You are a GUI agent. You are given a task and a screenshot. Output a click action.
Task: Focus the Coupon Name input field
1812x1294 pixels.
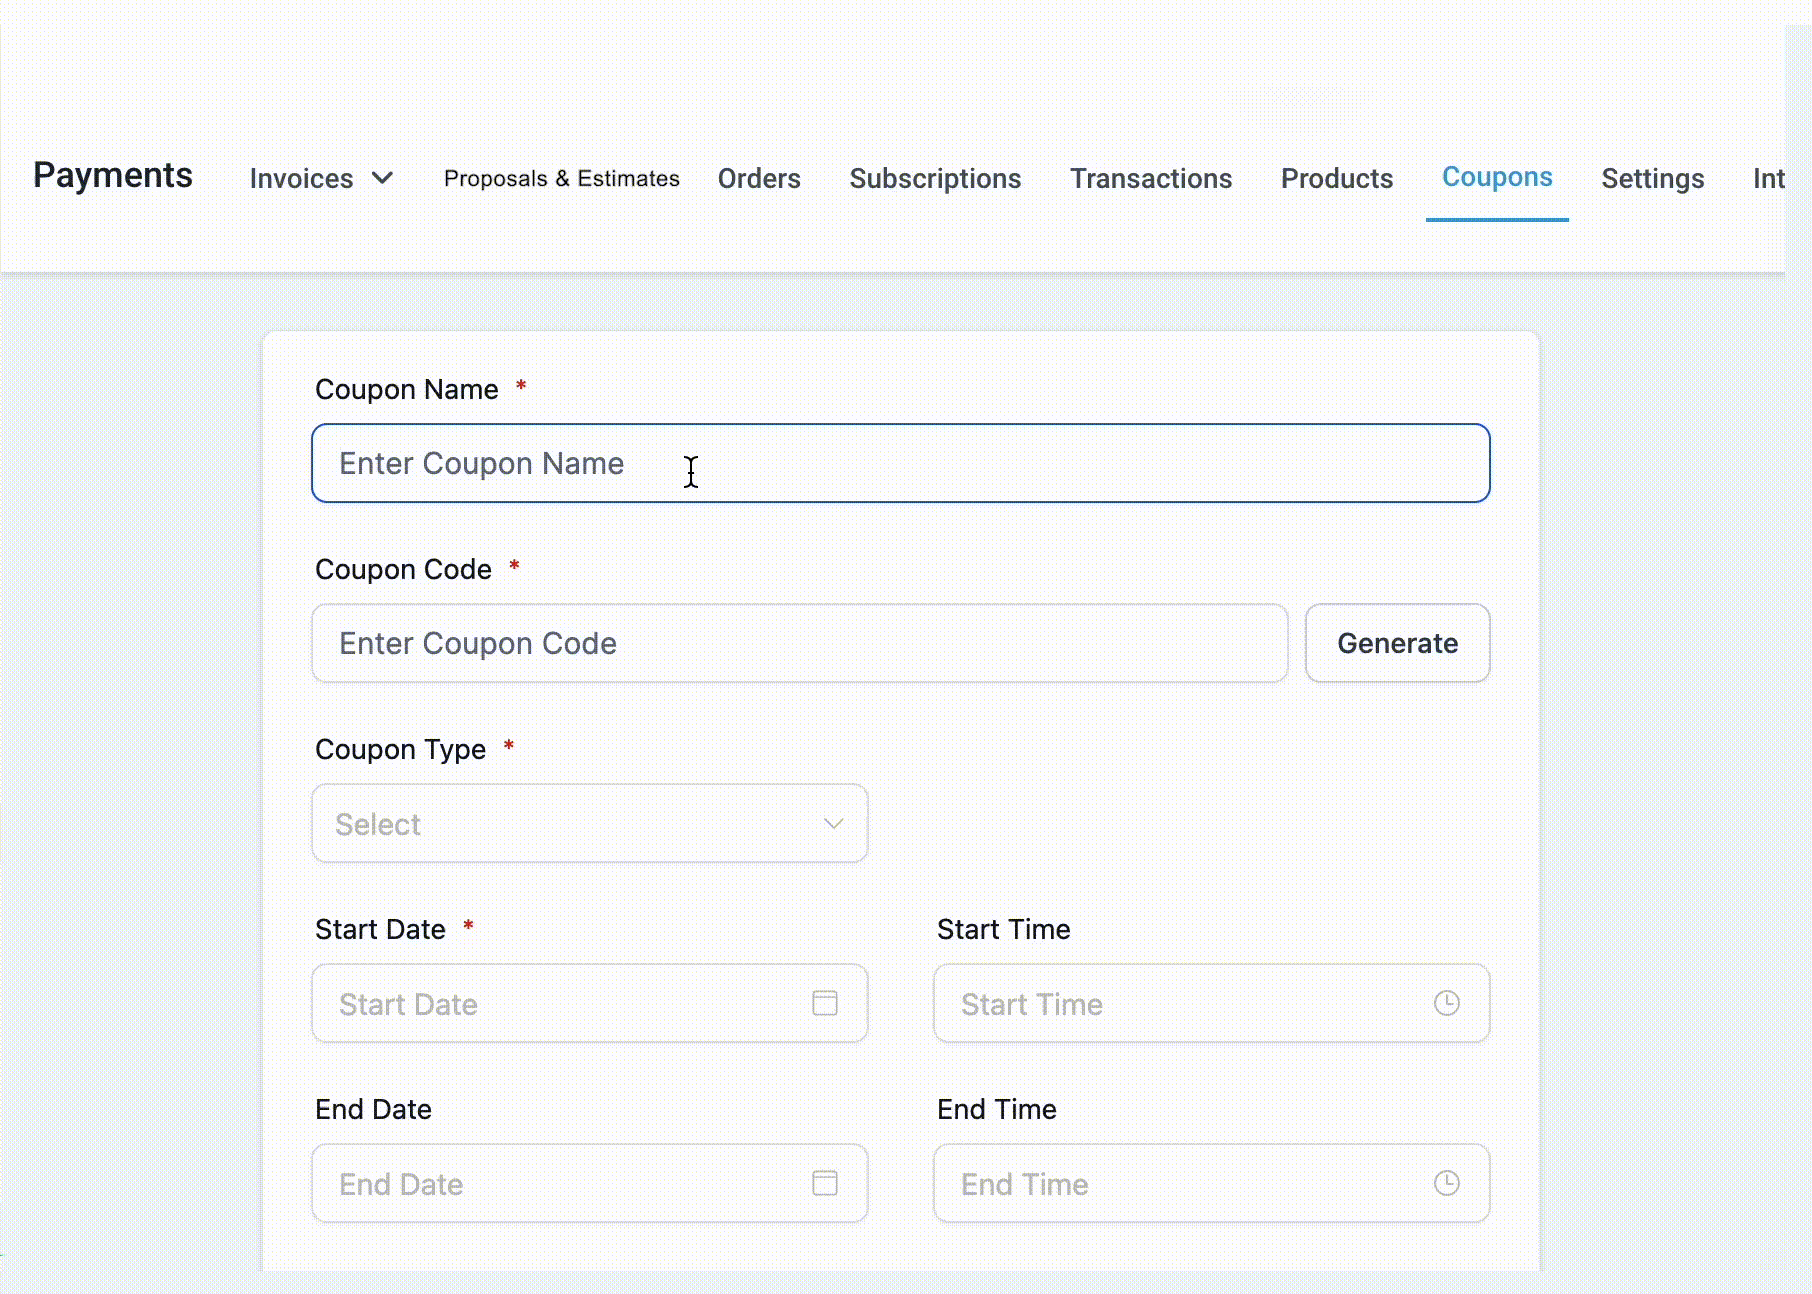[900, 463]
